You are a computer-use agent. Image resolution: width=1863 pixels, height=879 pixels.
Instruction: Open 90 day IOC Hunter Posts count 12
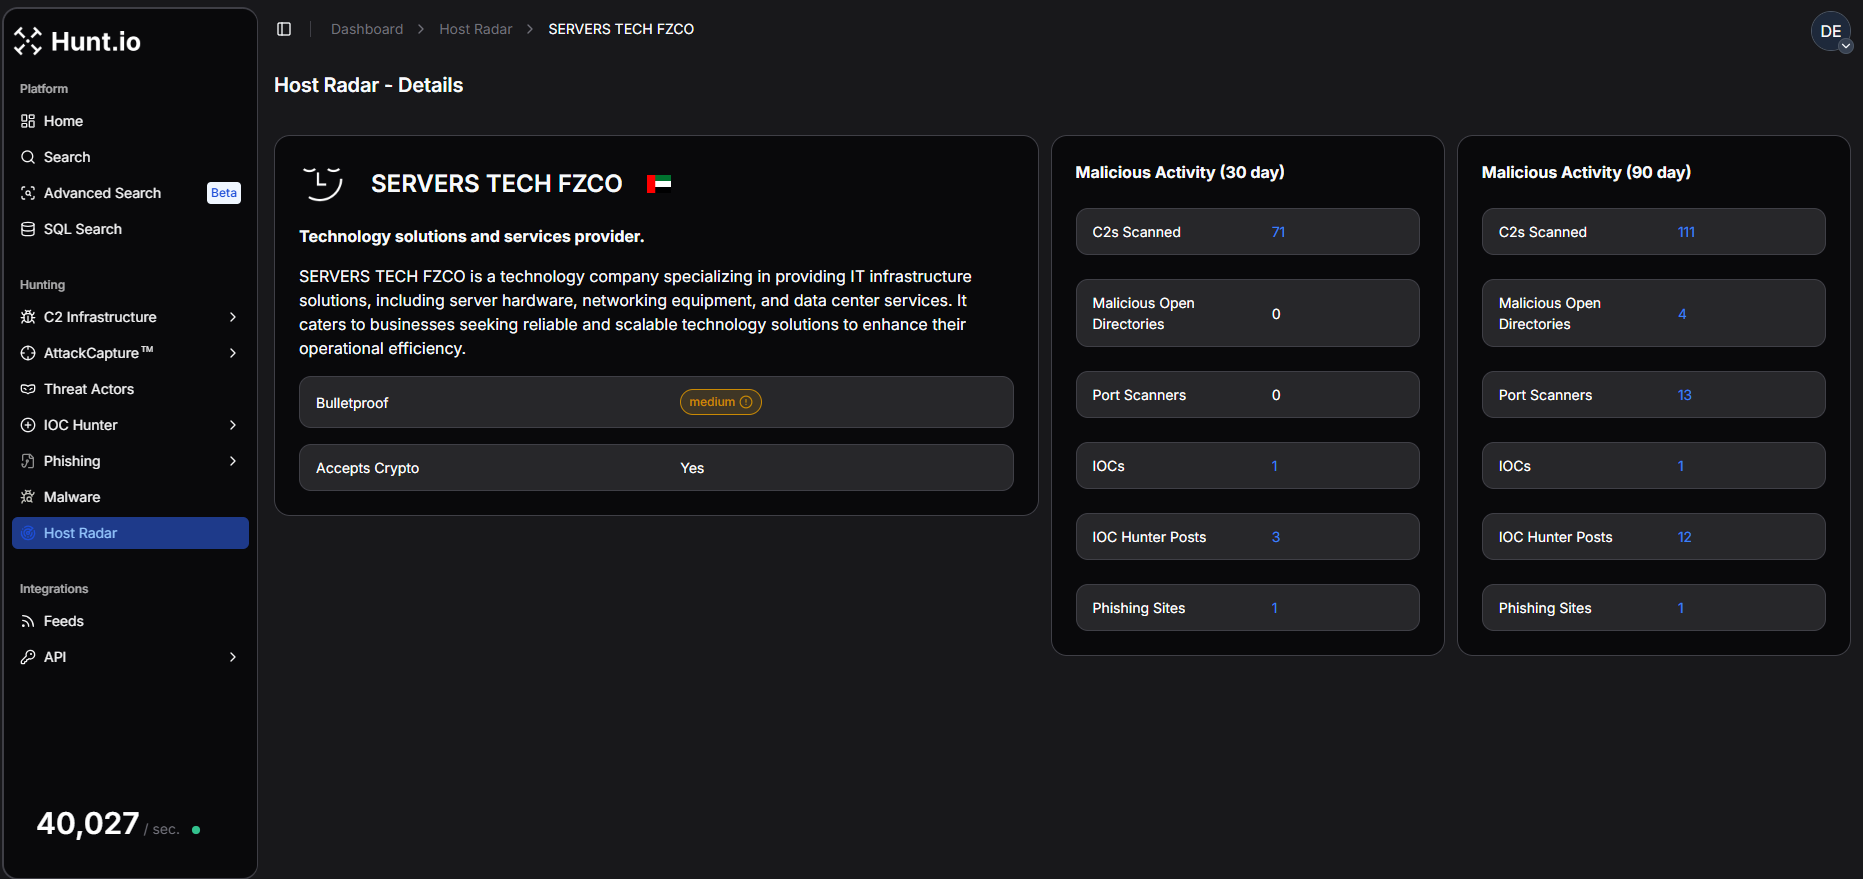pos(1685,537)
